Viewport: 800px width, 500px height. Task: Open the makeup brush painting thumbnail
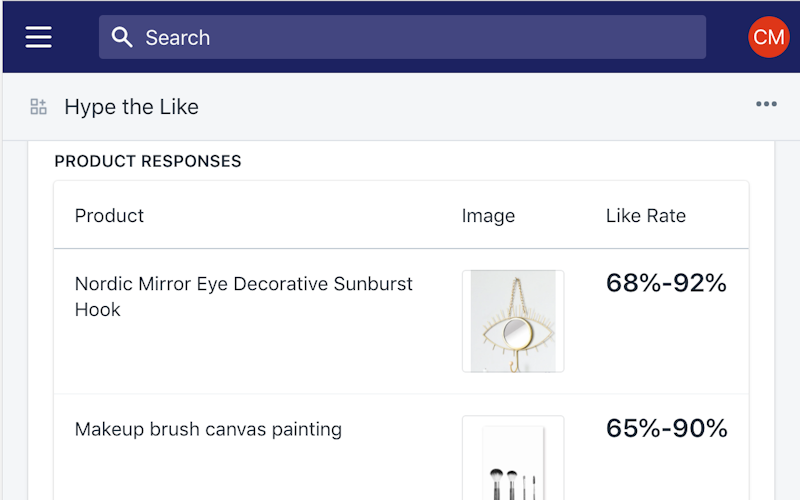[513, 458]
